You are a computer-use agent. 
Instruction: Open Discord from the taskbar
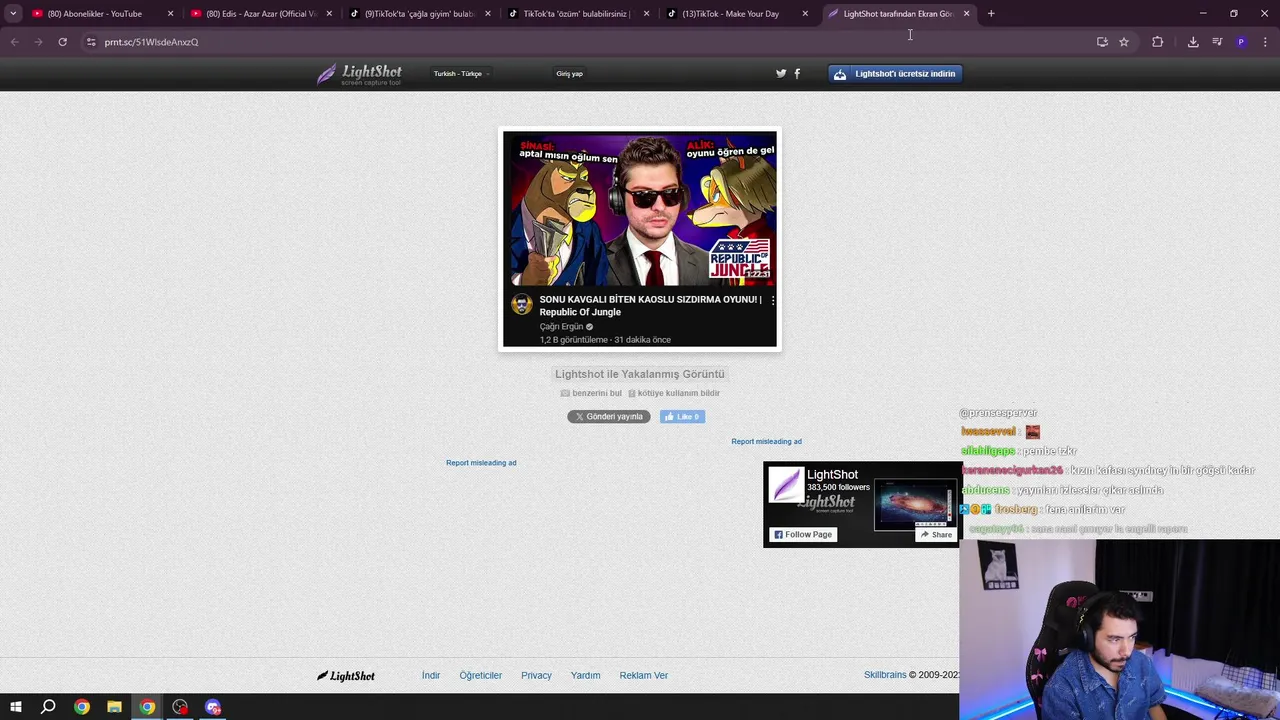[x=213, y=707]
